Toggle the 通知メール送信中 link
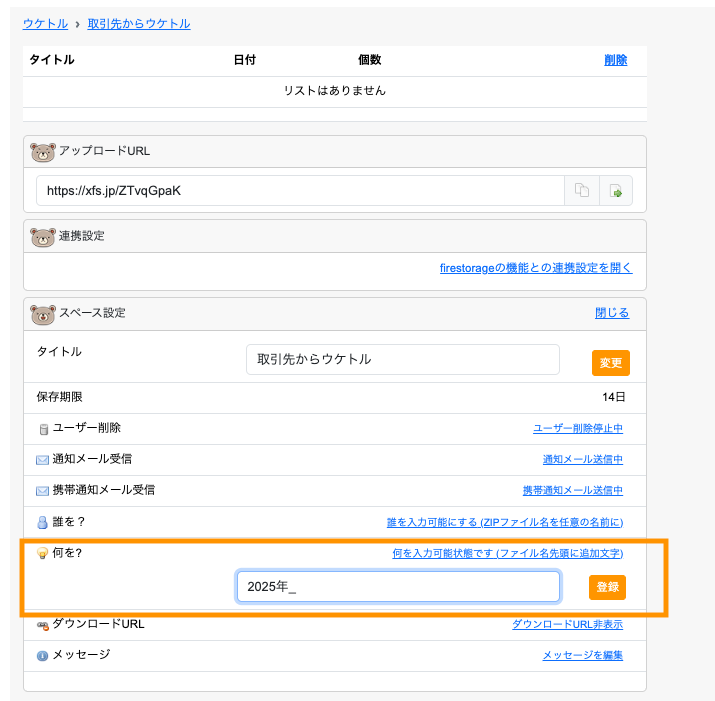This screenshot has height=701, width=715. pyautogui.click(x=582, y=460)
